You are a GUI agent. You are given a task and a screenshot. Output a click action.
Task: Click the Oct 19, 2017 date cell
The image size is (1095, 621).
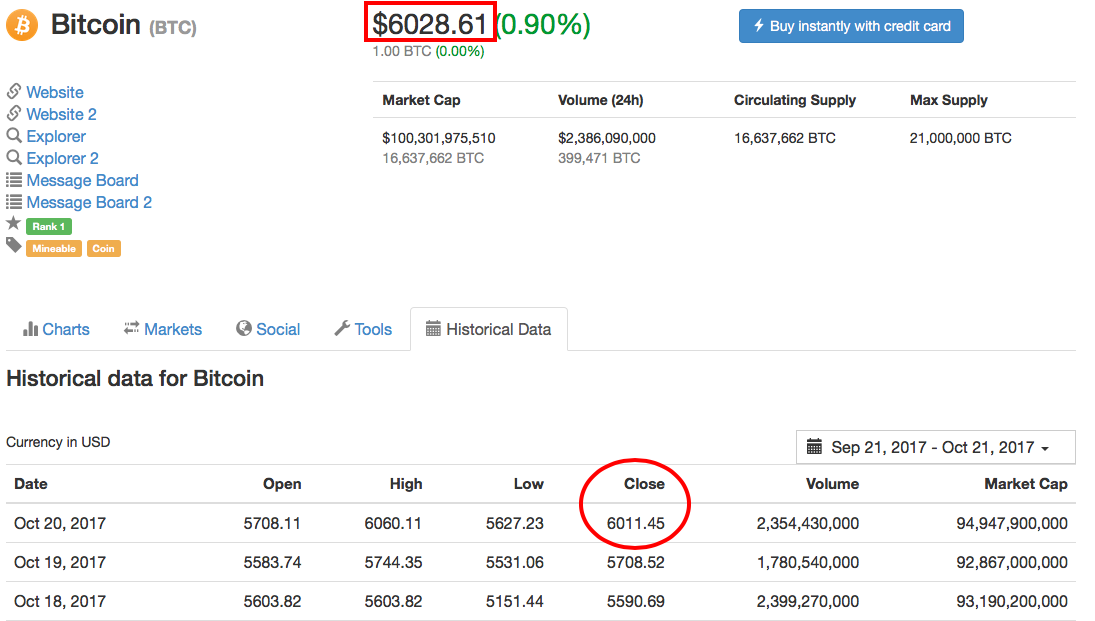pyautogui.click(x=60, y=562)
